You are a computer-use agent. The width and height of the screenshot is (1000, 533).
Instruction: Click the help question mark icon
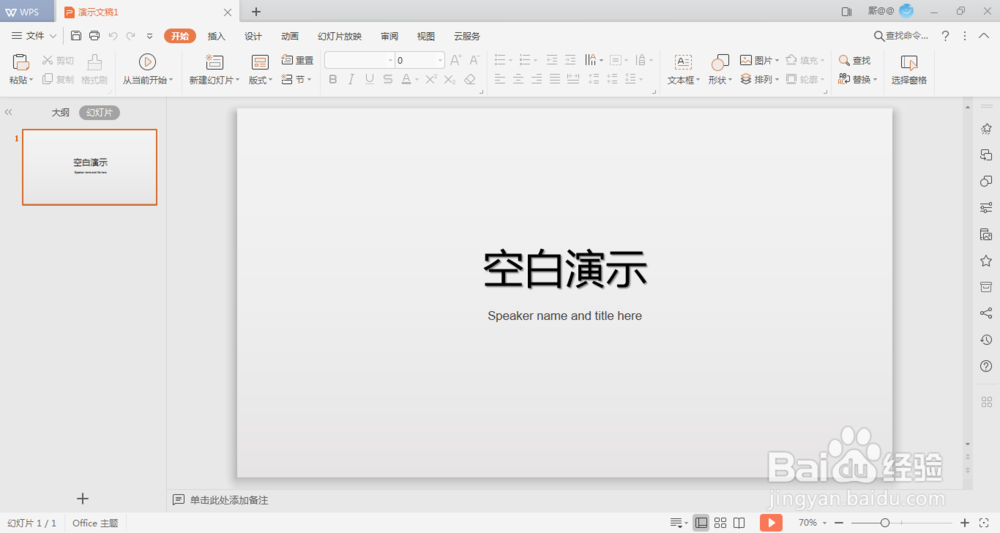pyautogui.click(x=945, y=36)
